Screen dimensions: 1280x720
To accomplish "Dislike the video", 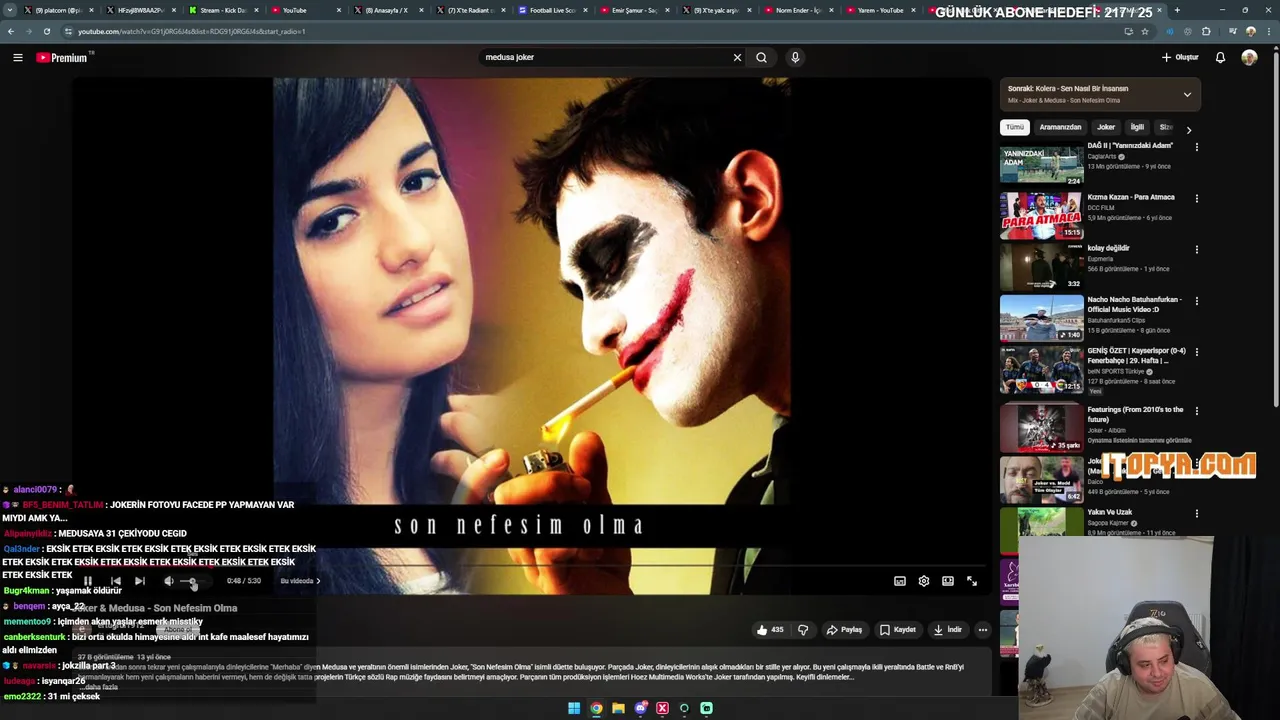I will (803, 630).
